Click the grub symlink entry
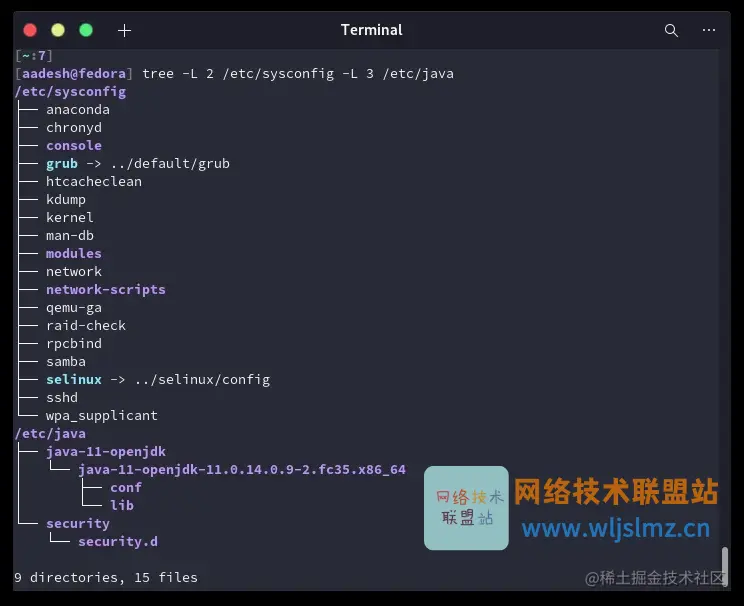Image resolution: width=744 pixels, height=606 pixels. [x=62, y=164]
